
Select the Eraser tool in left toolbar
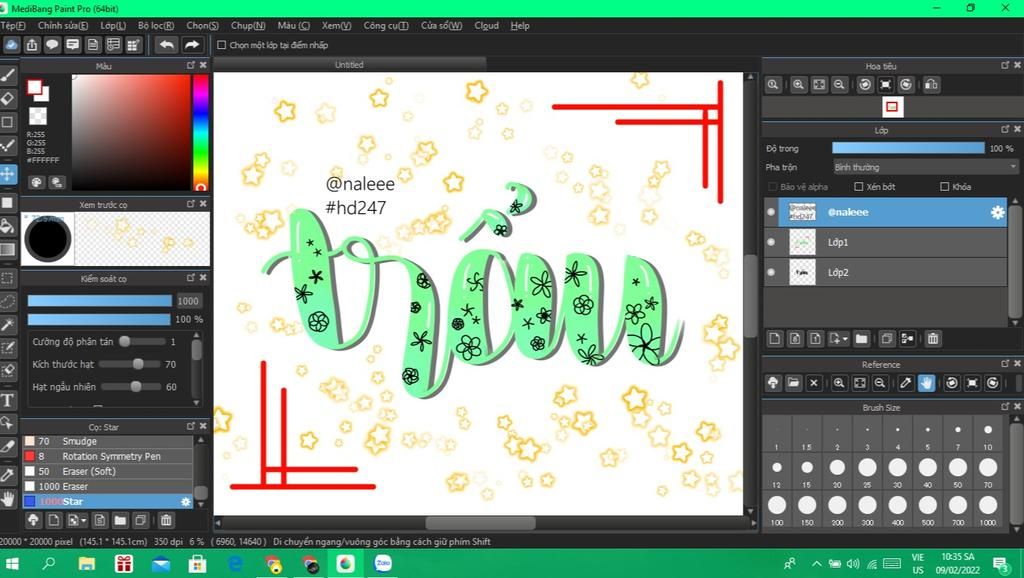point(8,99)
